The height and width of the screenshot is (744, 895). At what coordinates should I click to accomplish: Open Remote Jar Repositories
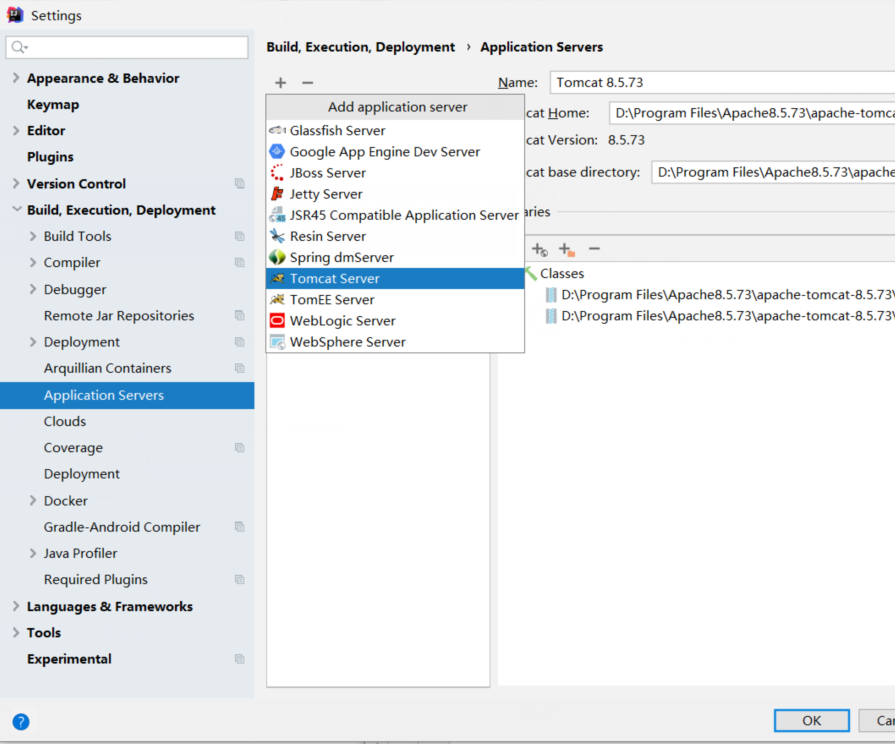[x=119, y=316]
